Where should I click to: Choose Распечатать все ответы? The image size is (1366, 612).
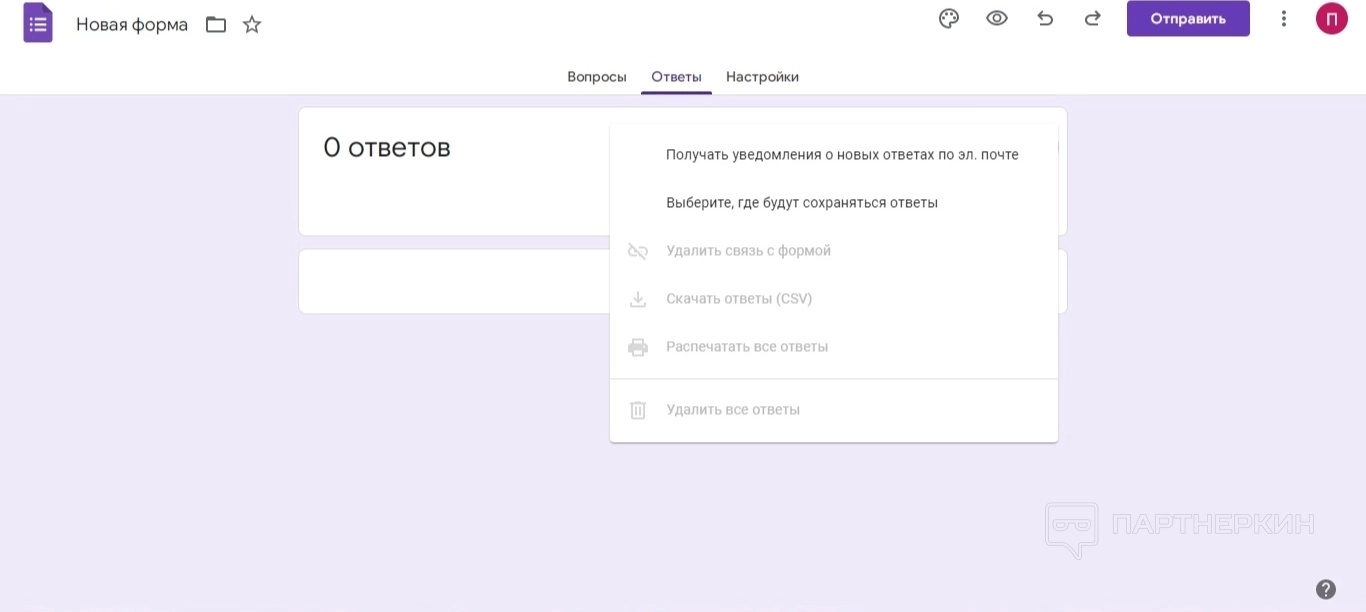[x=747, y=347]
